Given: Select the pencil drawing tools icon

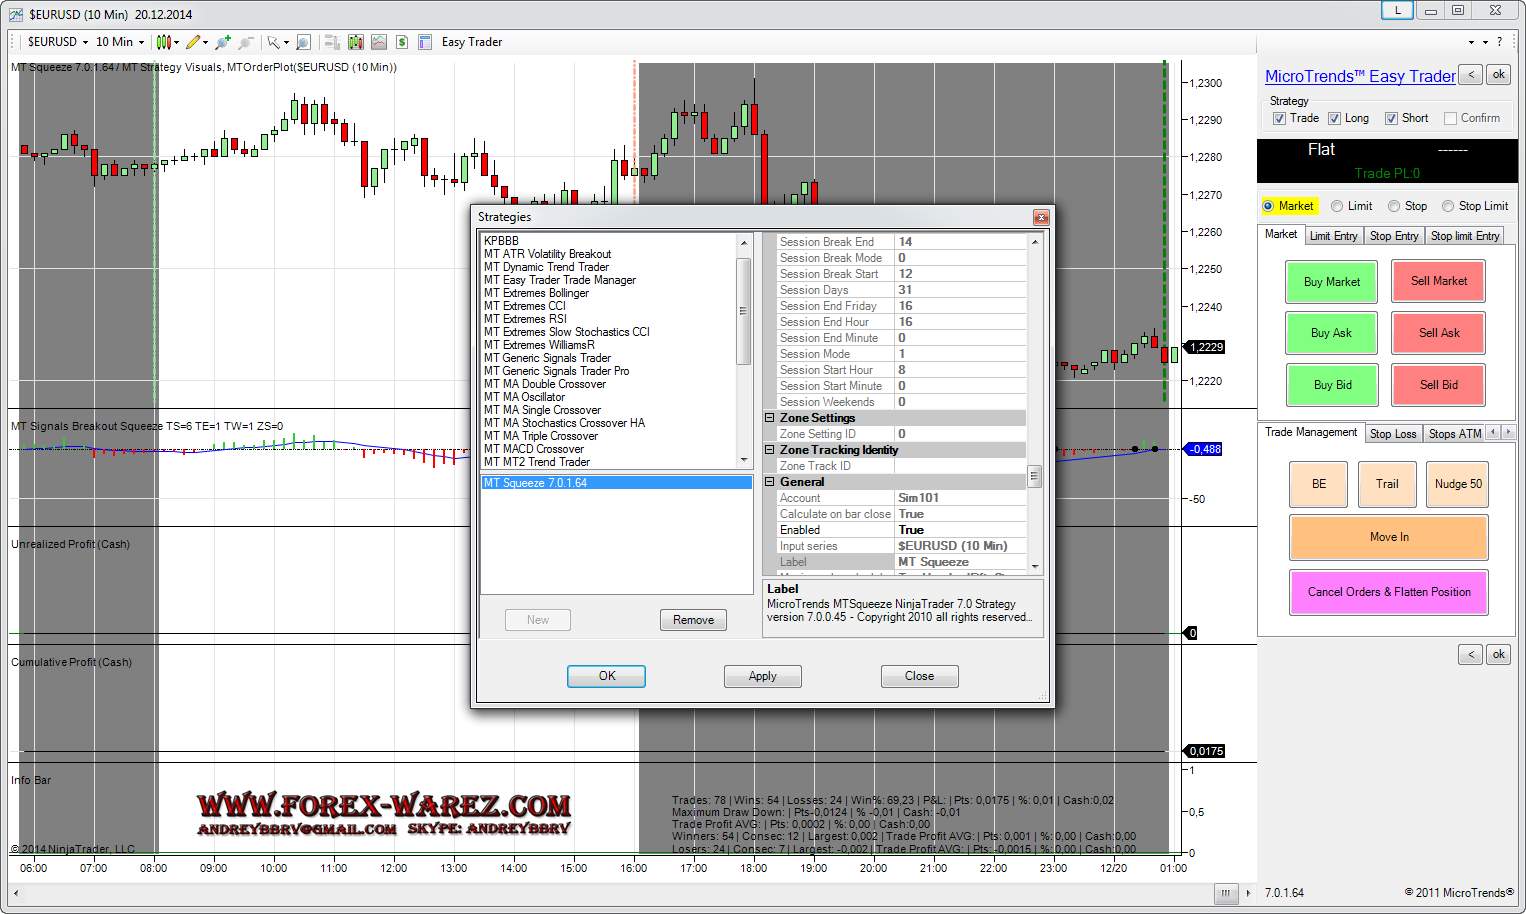Looking at the screenshot, I should pyautogui.click(x=193, y=42).
